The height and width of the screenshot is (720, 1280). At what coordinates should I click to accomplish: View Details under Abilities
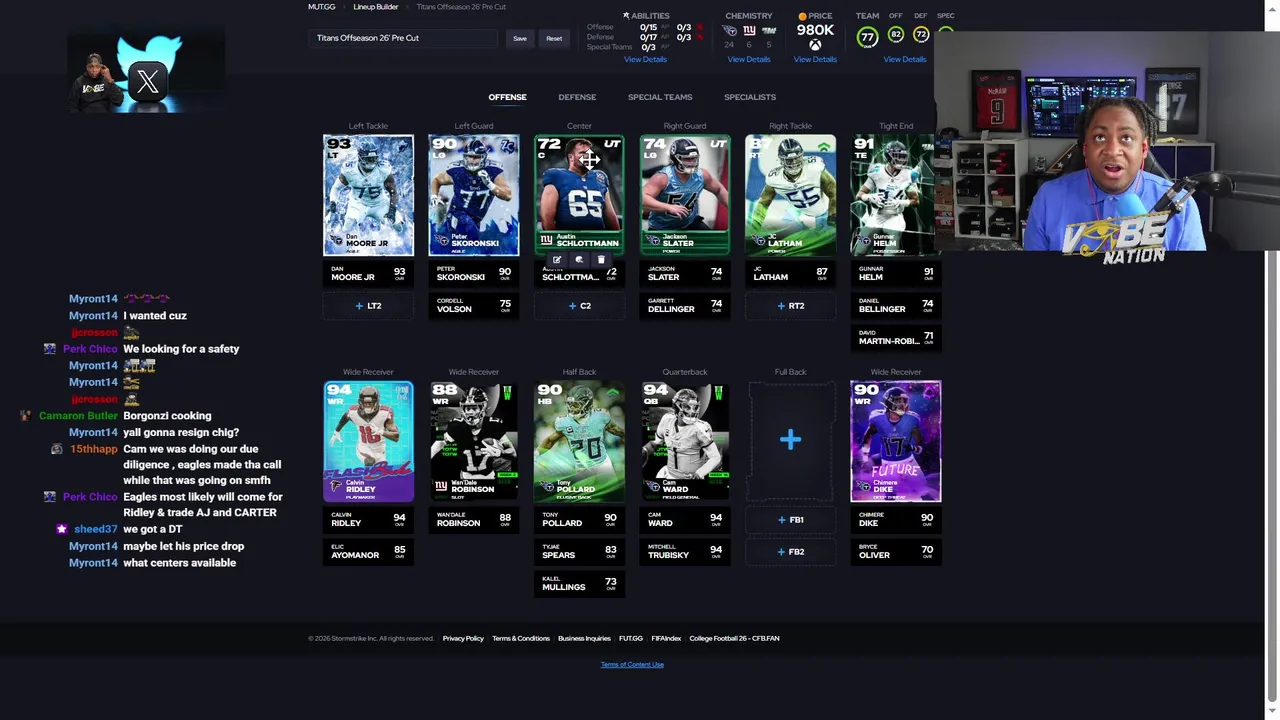click(x=645, y=60)
